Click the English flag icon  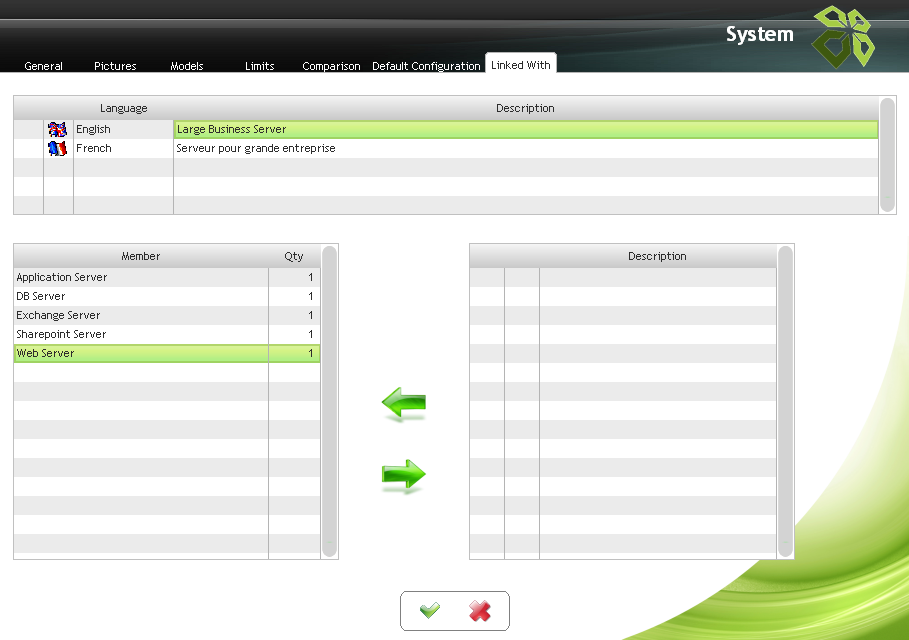[58, 129]
